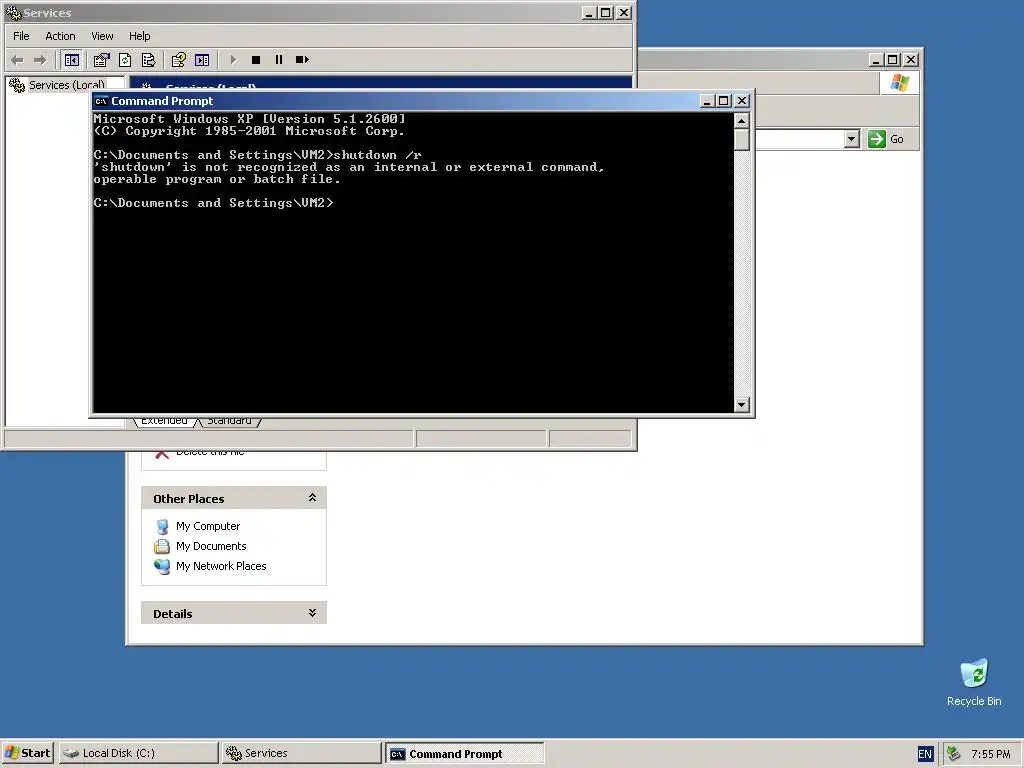1024x768 pixels.
Task: Switch to Local Disk (C:) taskbar button
Action: (138, 753)
